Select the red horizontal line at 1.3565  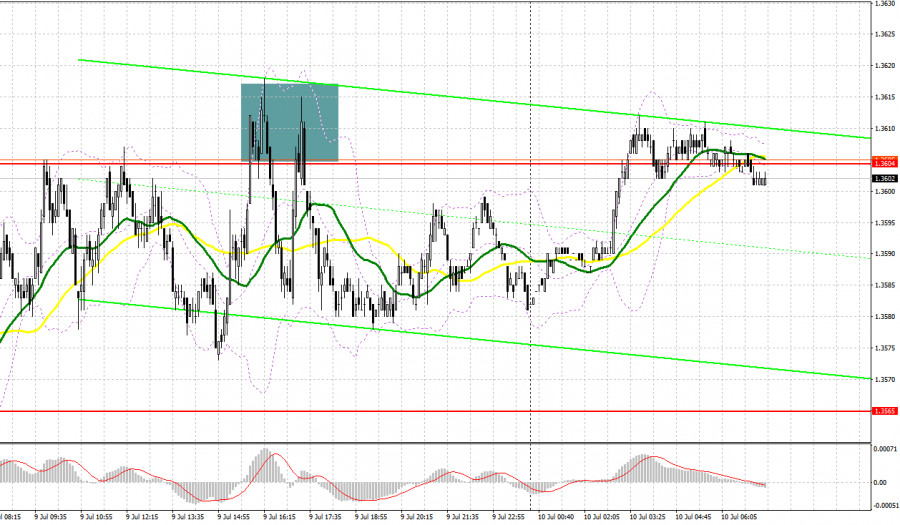[435, 411]
